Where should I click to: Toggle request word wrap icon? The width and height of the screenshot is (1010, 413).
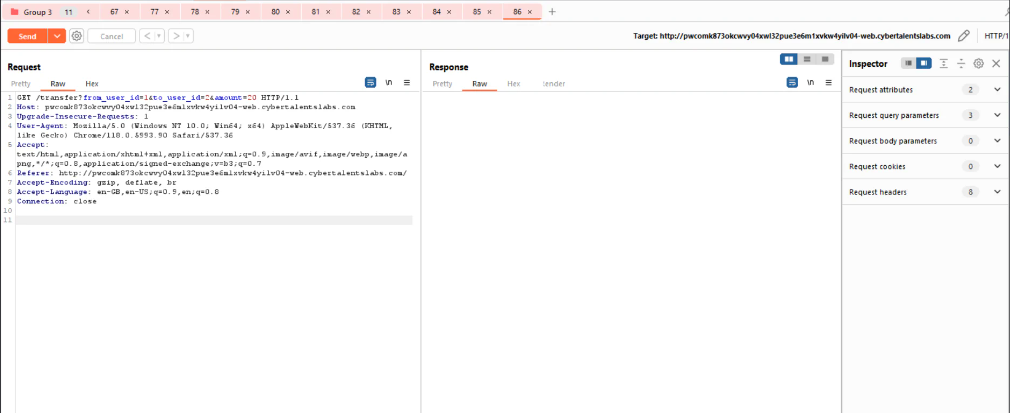[x=371, y=83]
